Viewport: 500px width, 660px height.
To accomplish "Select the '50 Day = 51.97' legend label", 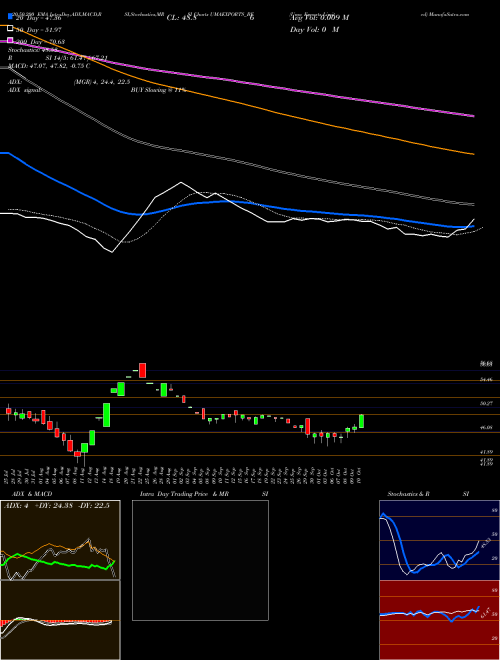I will pyautogui.click(x=38, y=30).
